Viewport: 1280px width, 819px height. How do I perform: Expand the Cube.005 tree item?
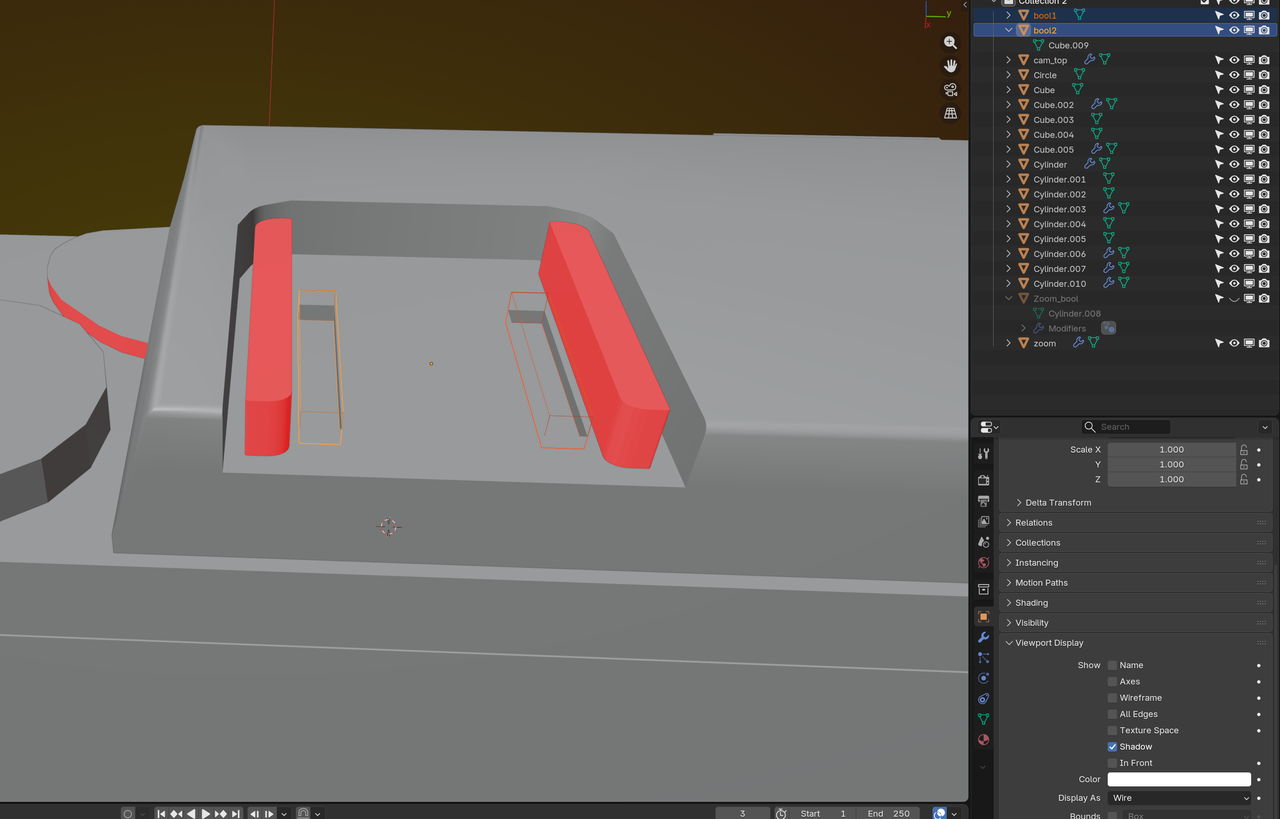1008,150
